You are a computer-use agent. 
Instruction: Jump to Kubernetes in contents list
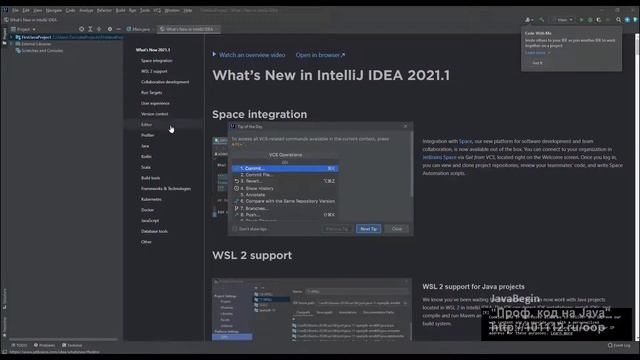tap(151, 199)
